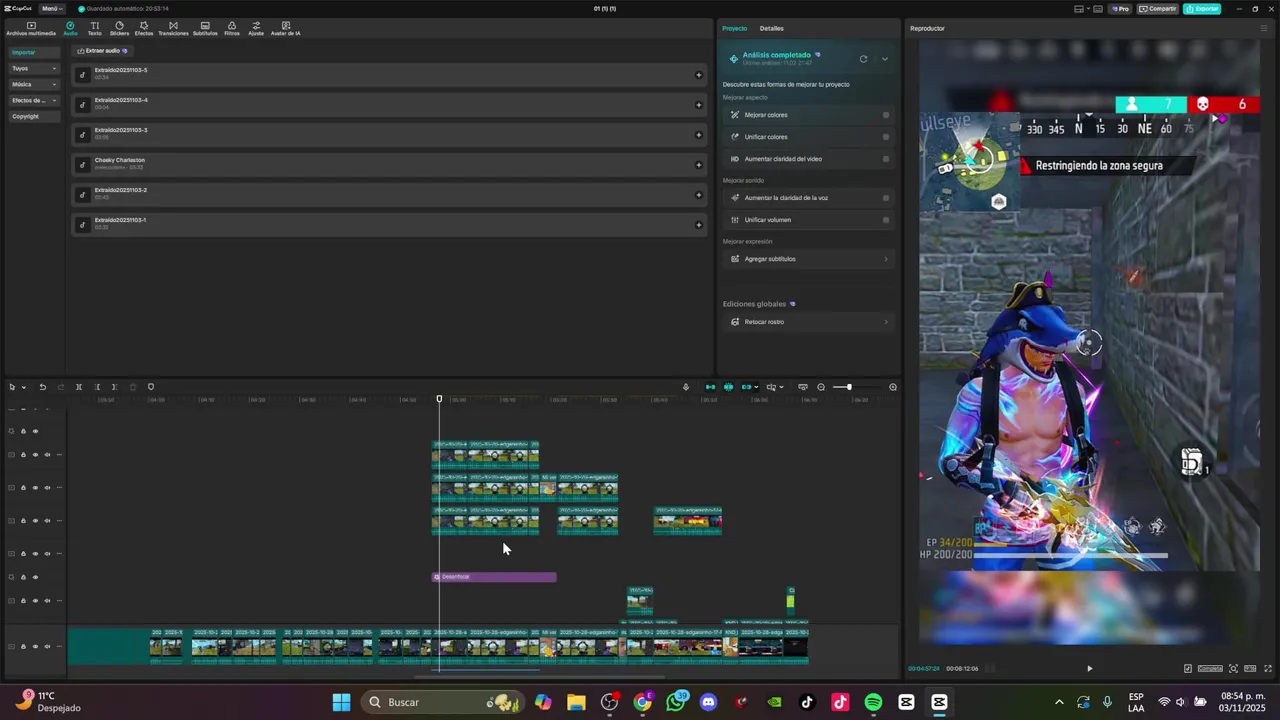The image size is (1280, 720).
Task: Select Mejorar colores suggestion
Action: [x=808, y=115]
